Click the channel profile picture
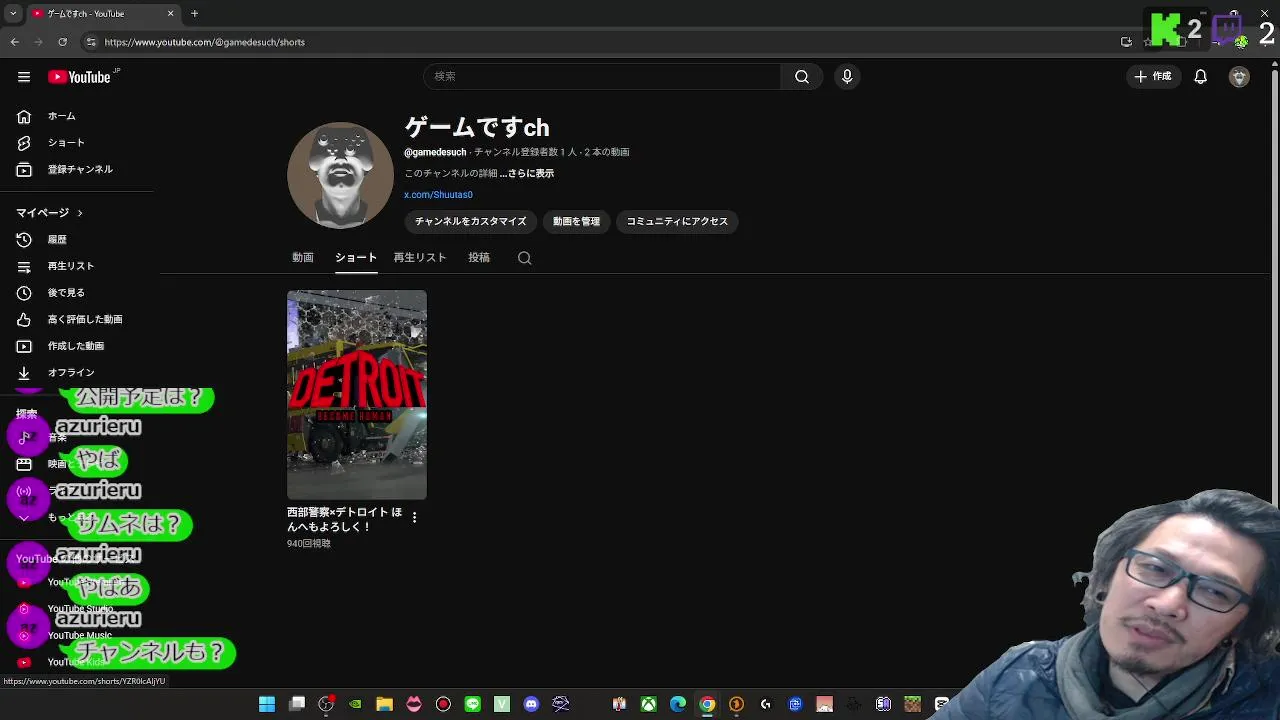Screen dimensions: 1280x720 pyautogui.click(x=341, y=176)
